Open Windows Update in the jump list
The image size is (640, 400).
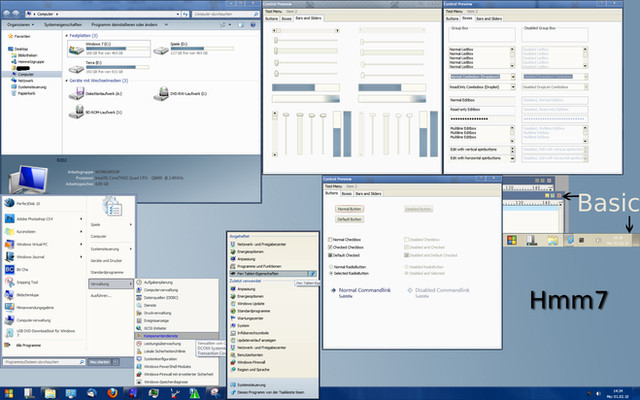pos(273,304)
